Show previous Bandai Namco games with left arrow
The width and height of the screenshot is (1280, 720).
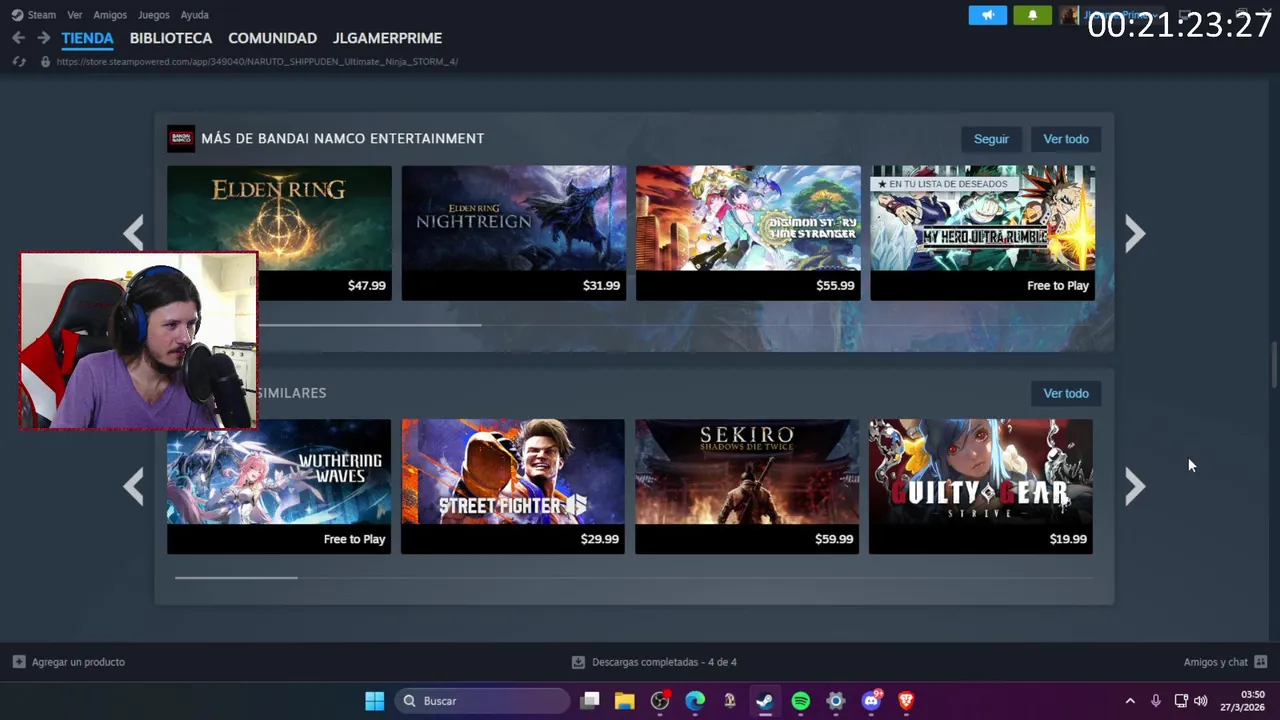click(x=134, y=233)
